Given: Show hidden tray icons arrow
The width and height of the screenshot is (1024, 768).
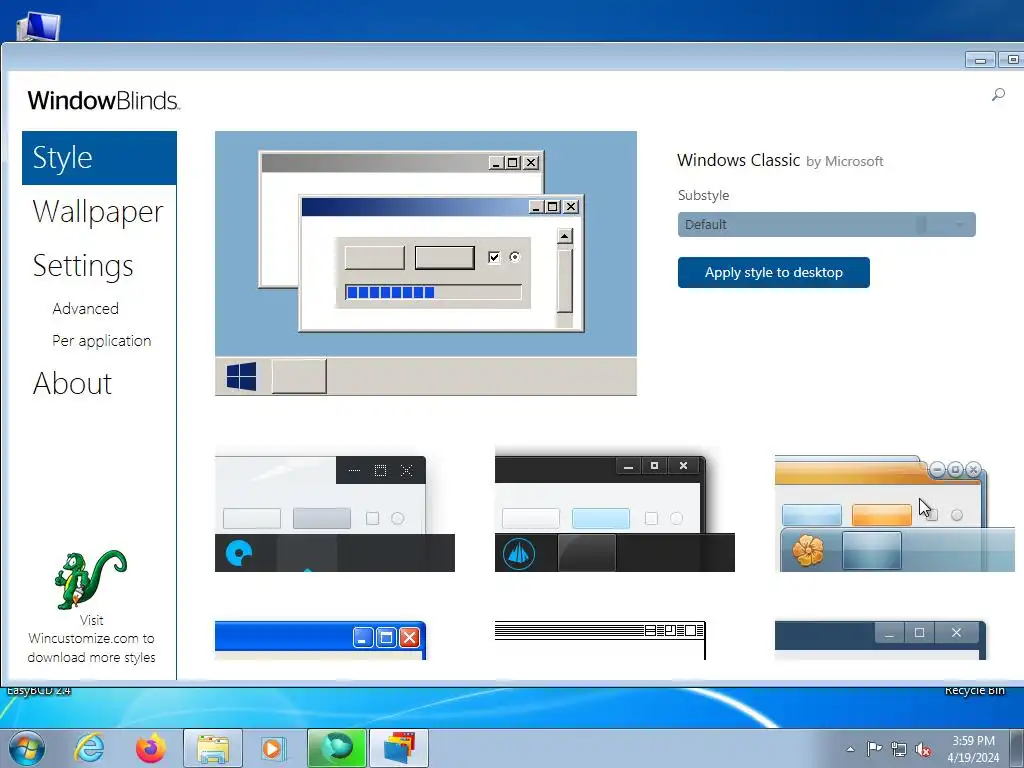Looking at the screenshot, I should (x=850, y=749).
